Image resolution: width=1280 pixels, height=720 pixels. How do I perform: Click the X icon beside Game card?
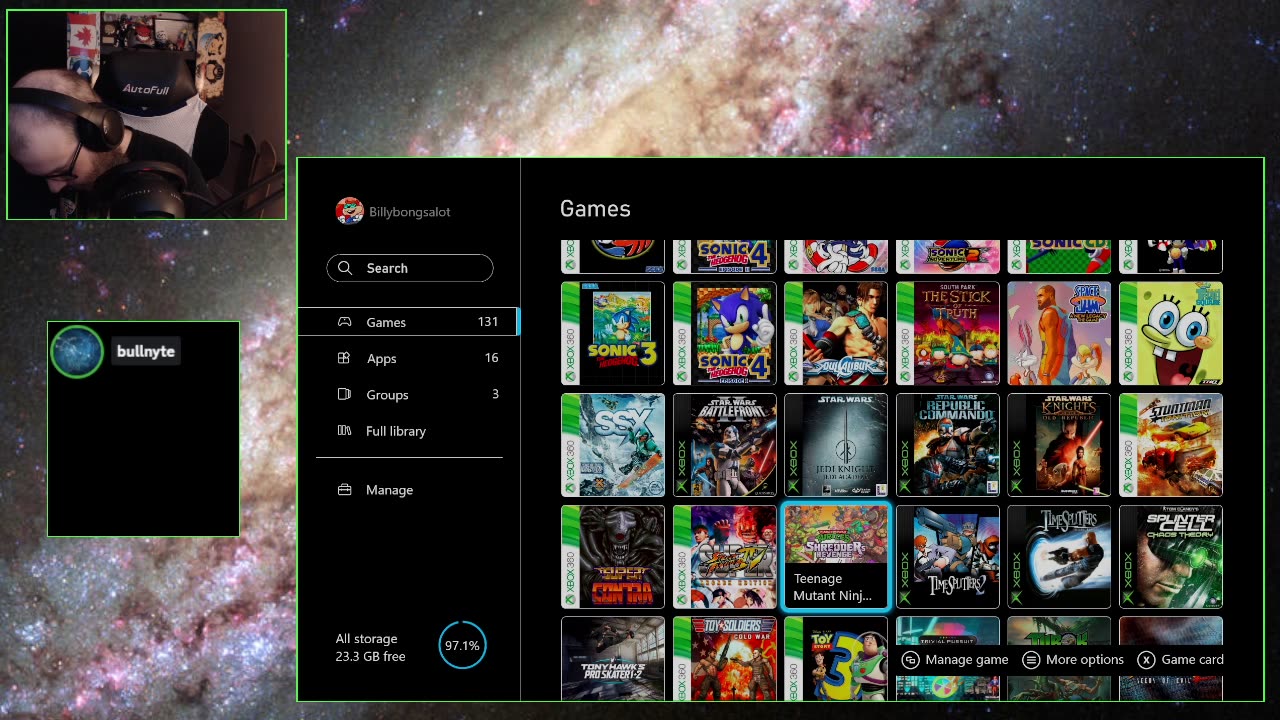(x=1147, y=660)
